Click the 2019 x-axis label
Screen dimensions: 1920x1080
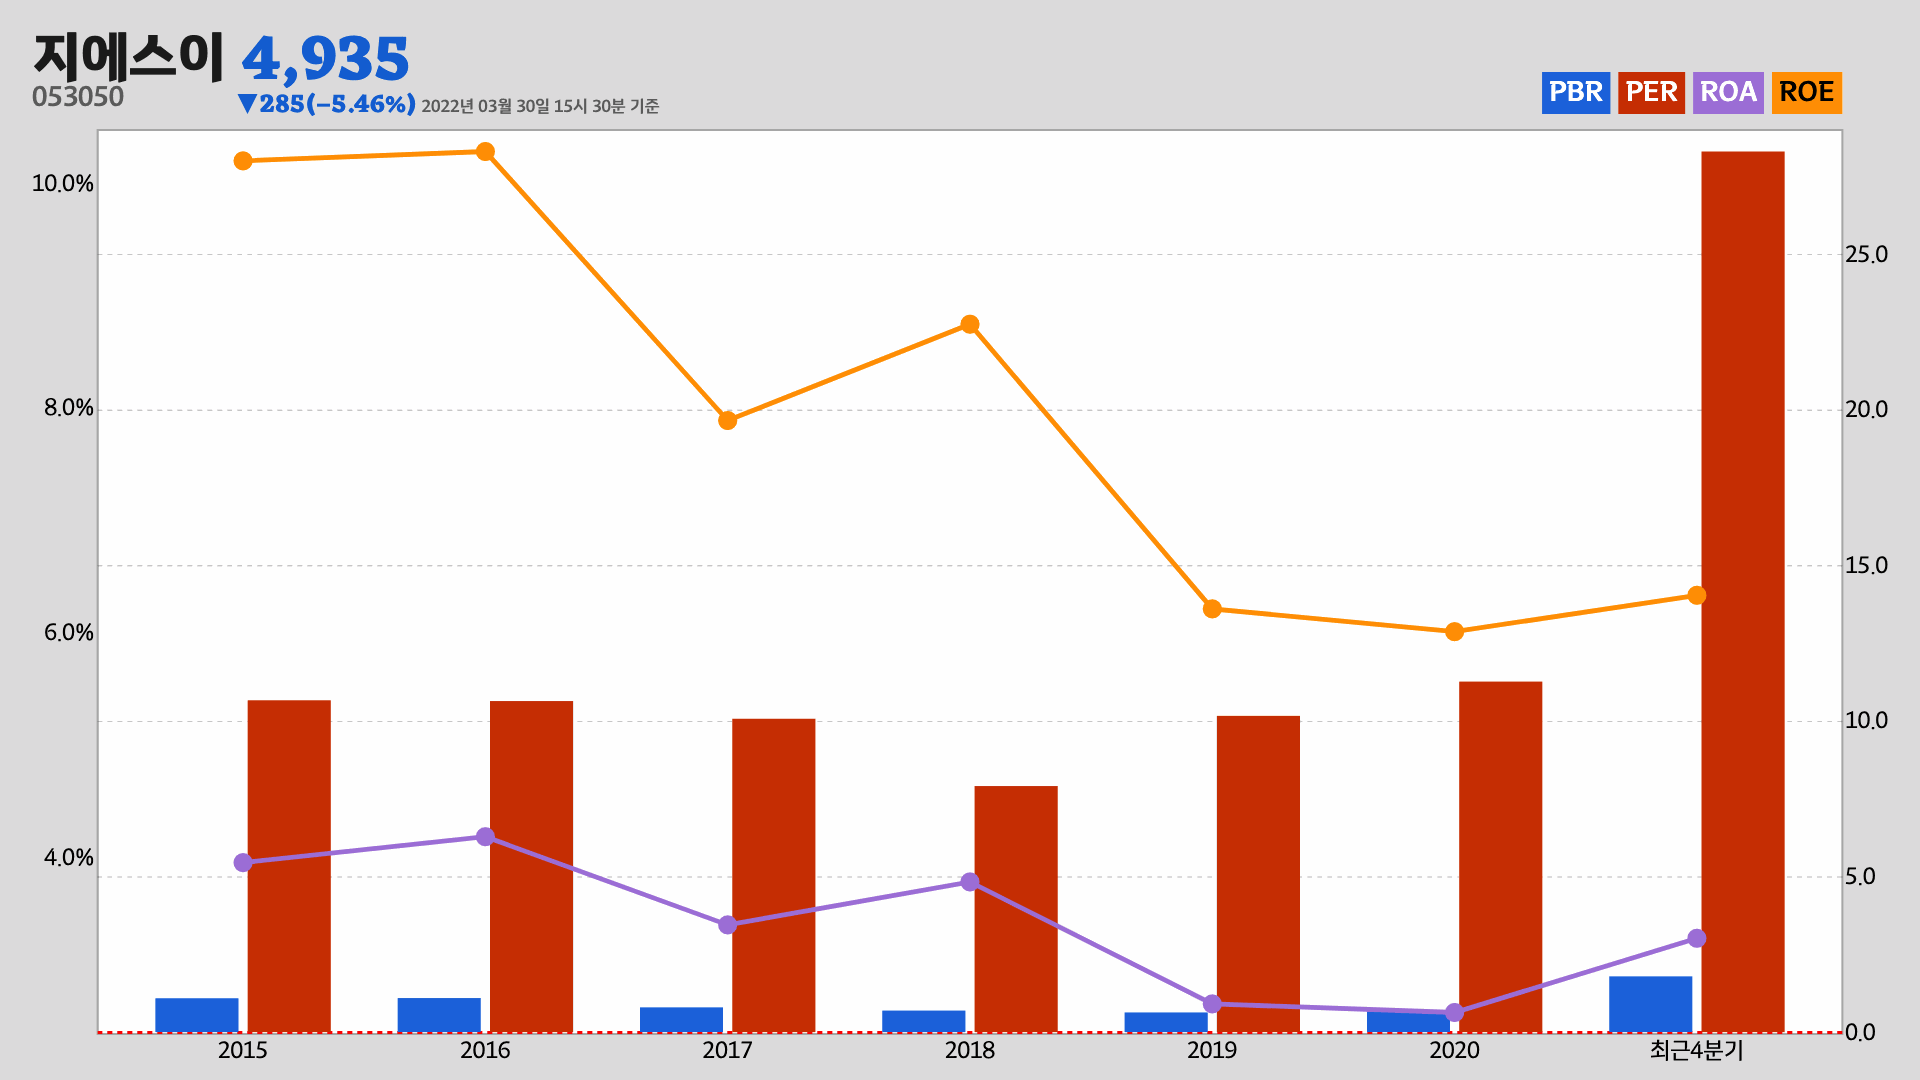(x=1212, y=1050)
